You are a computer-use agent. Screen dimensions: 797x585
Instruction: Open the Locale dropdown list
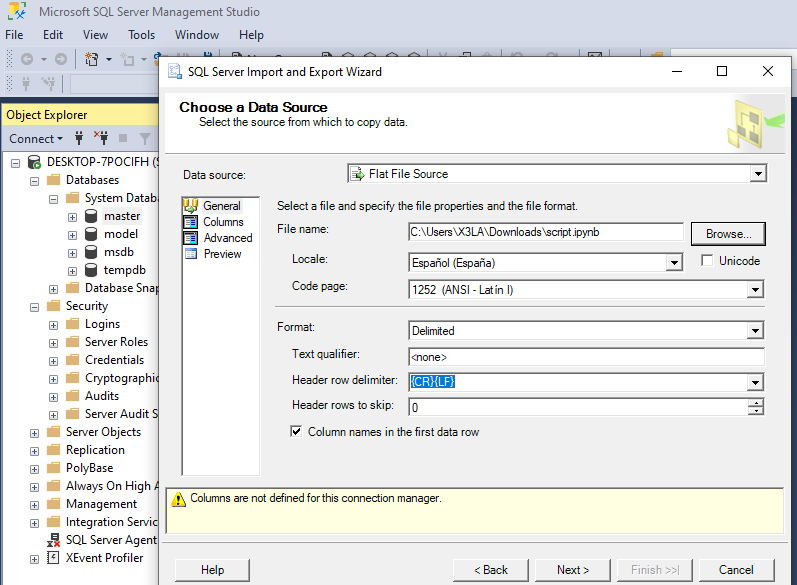tap(674, 264)
